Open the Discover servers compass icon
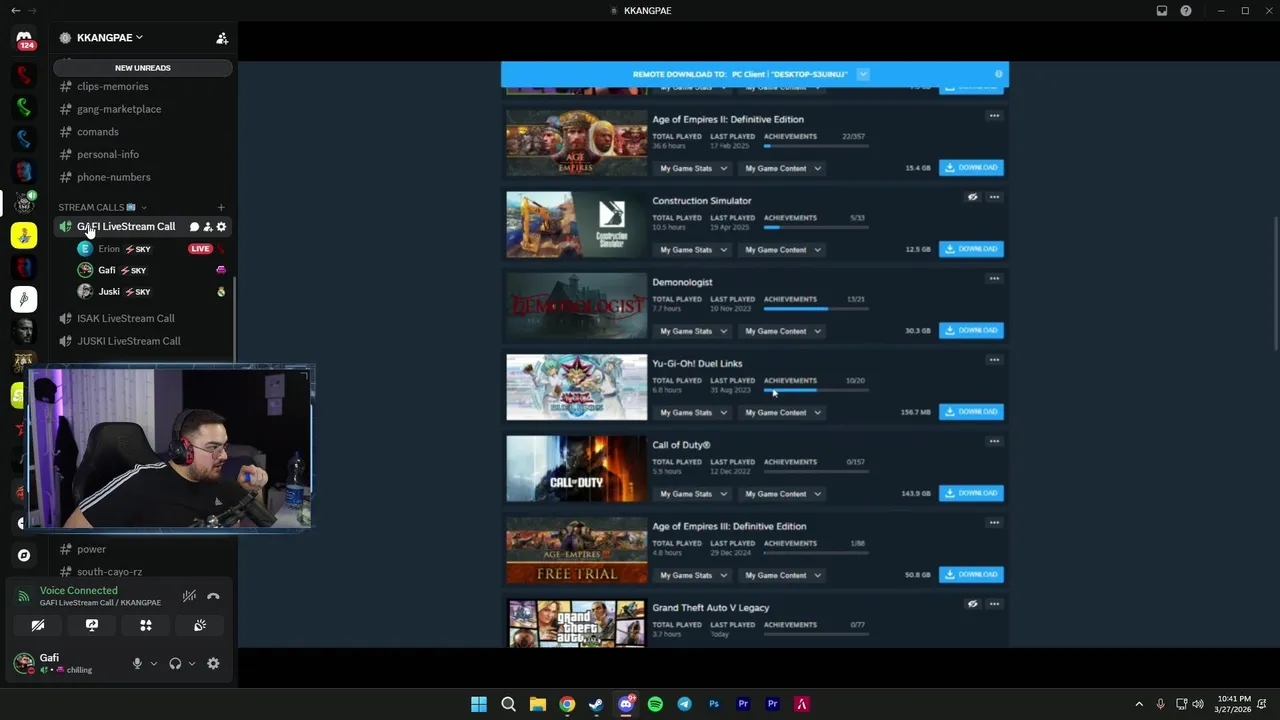 (24, 555)
